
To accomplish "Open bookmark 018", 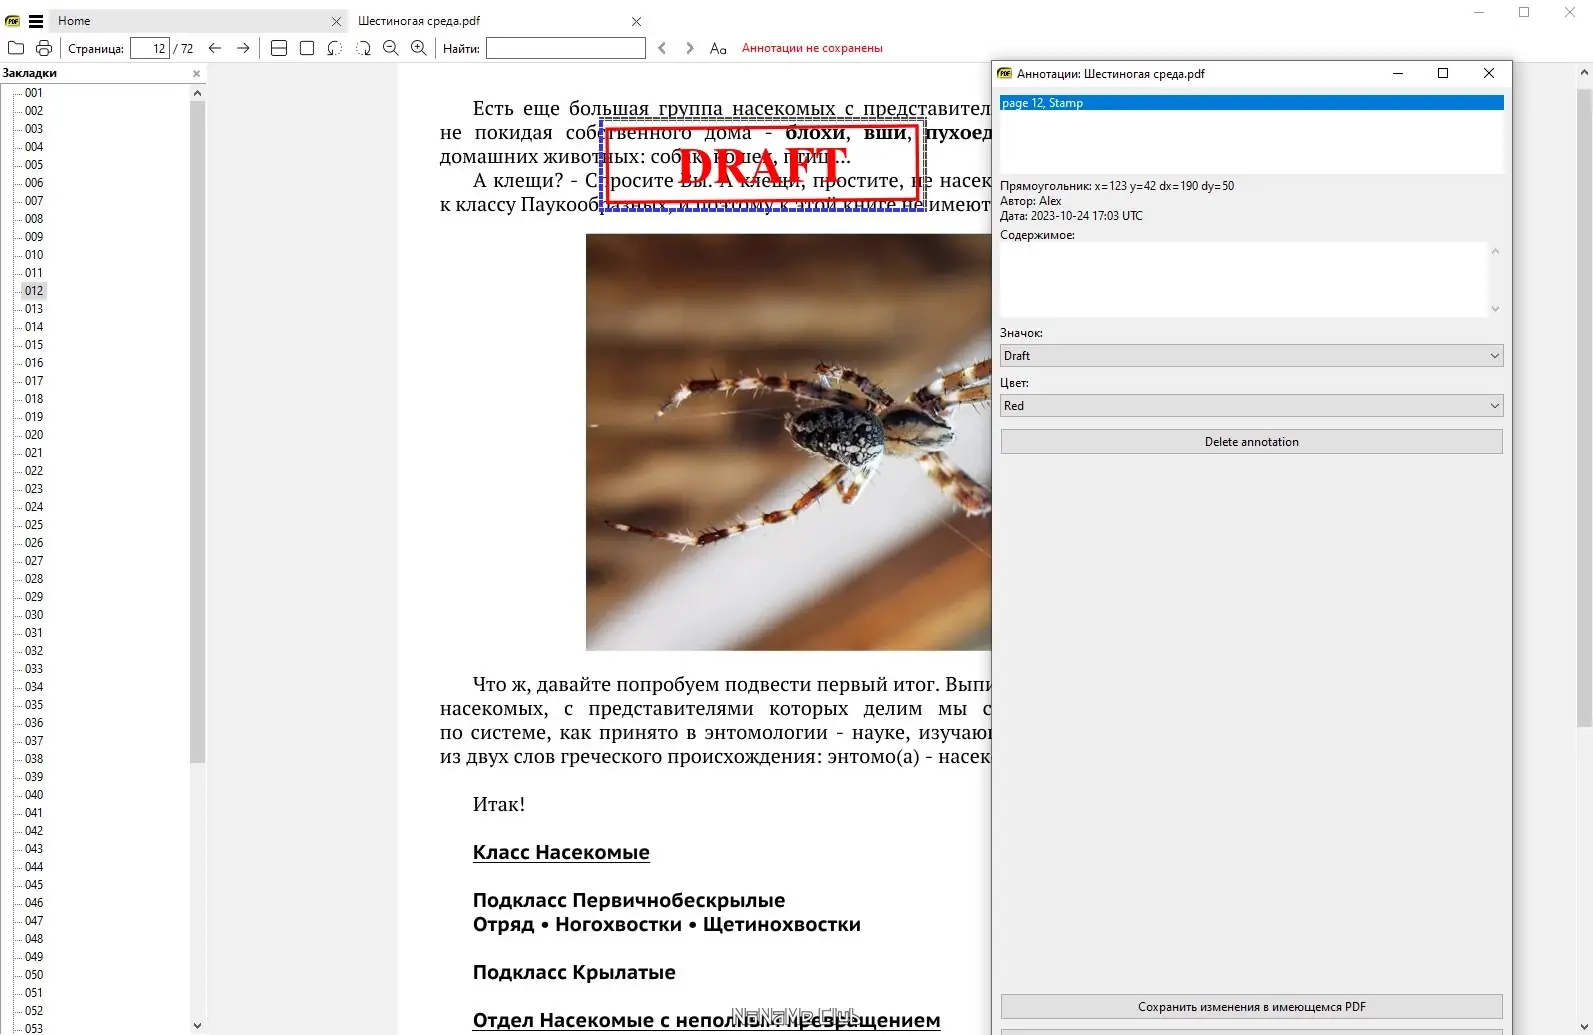I will [x=34, y=399].
